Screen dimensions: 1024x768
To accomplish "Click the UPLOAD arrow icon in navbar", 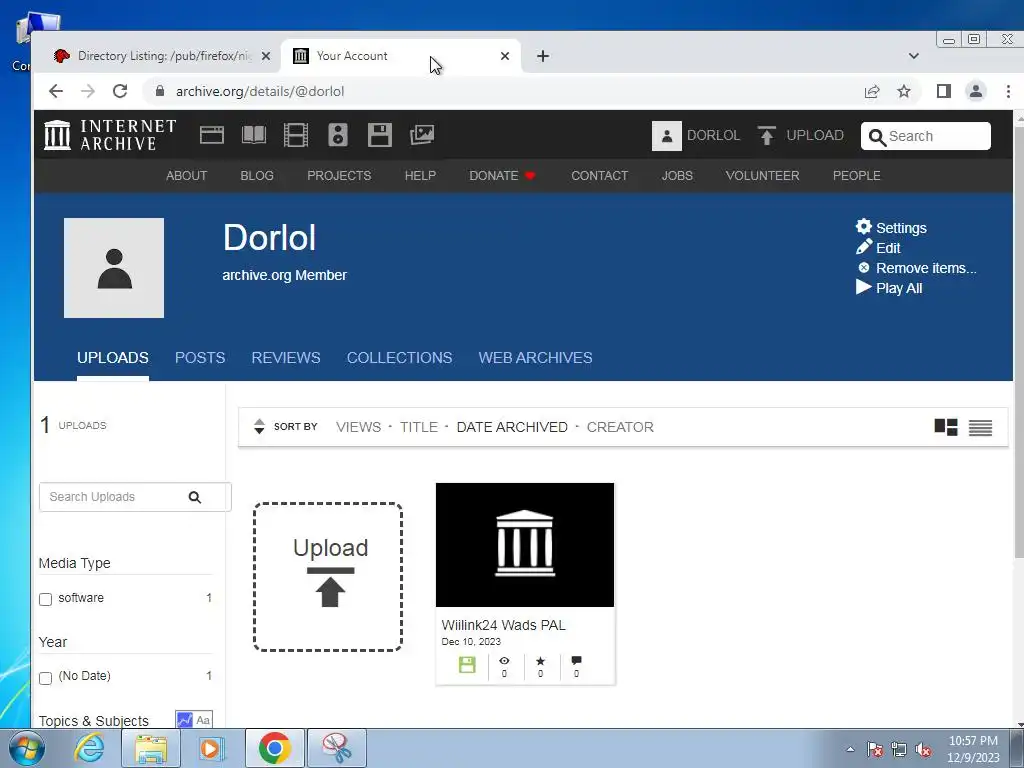I will [x=767, y=136].
